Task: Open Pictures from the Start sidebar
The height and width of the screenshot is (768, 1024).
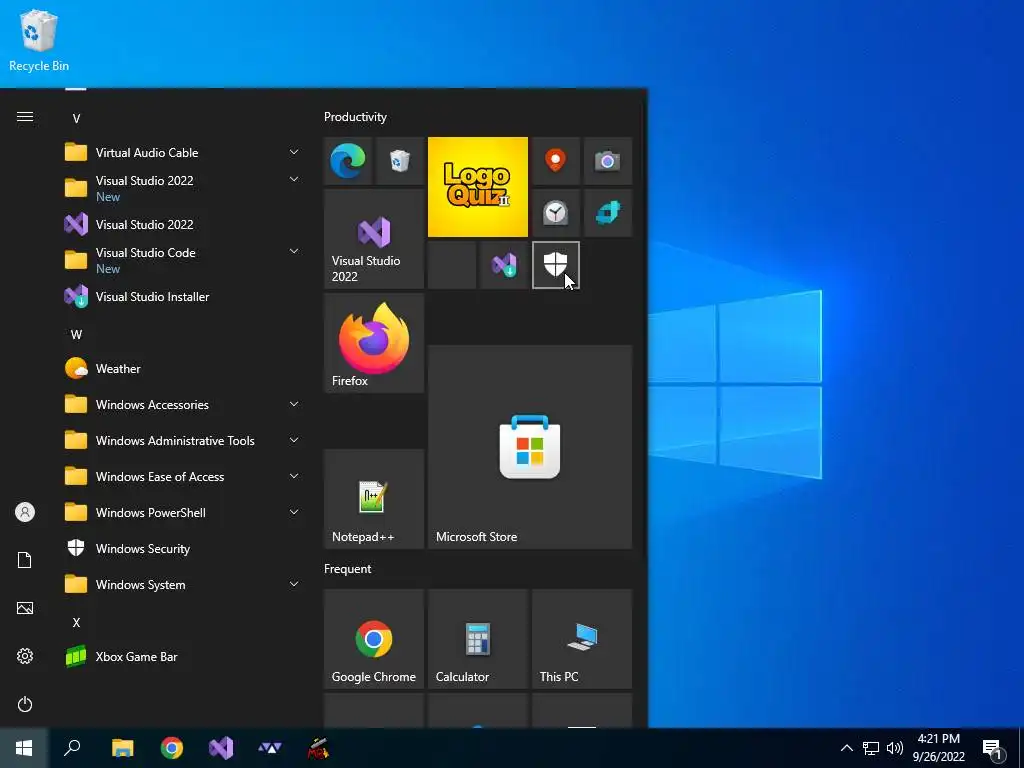Action: coord(25,608)
